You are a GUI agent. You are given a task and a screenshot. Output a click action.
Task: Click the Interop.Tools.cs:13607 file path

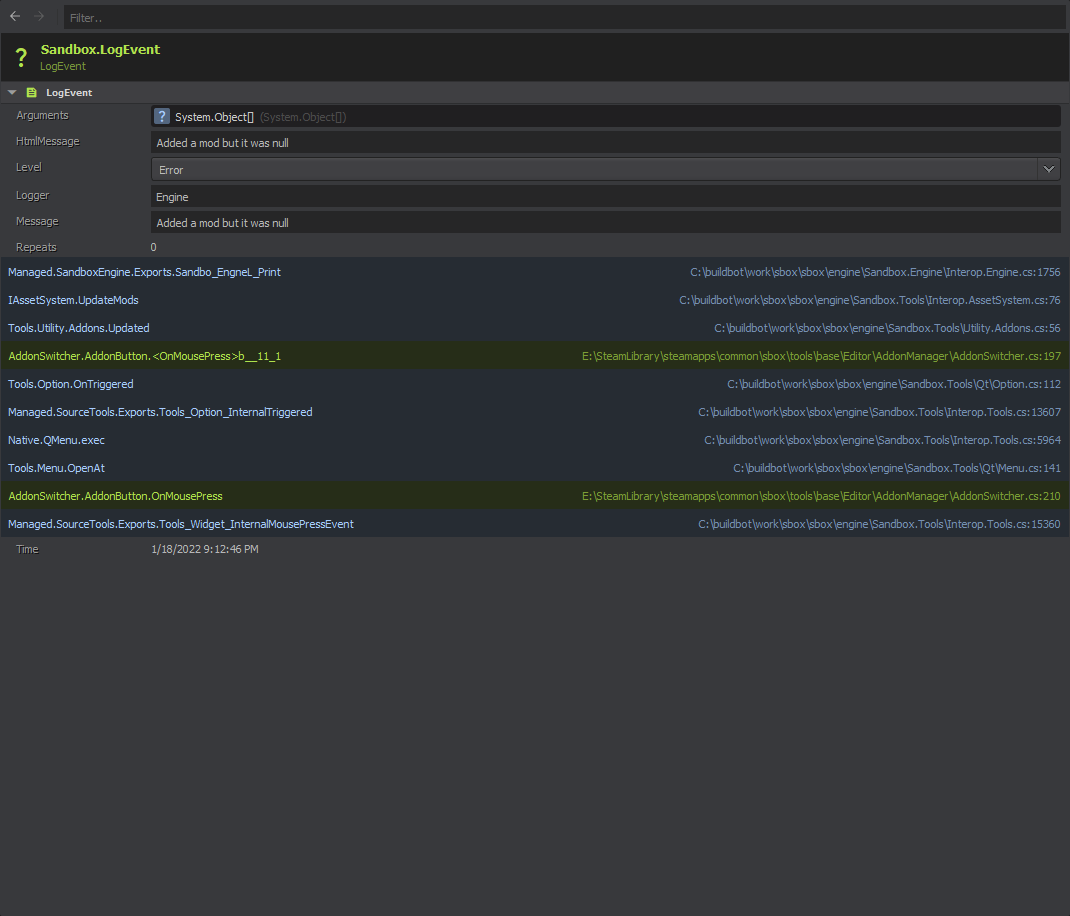pyautogui.click(x=879, y=412)
